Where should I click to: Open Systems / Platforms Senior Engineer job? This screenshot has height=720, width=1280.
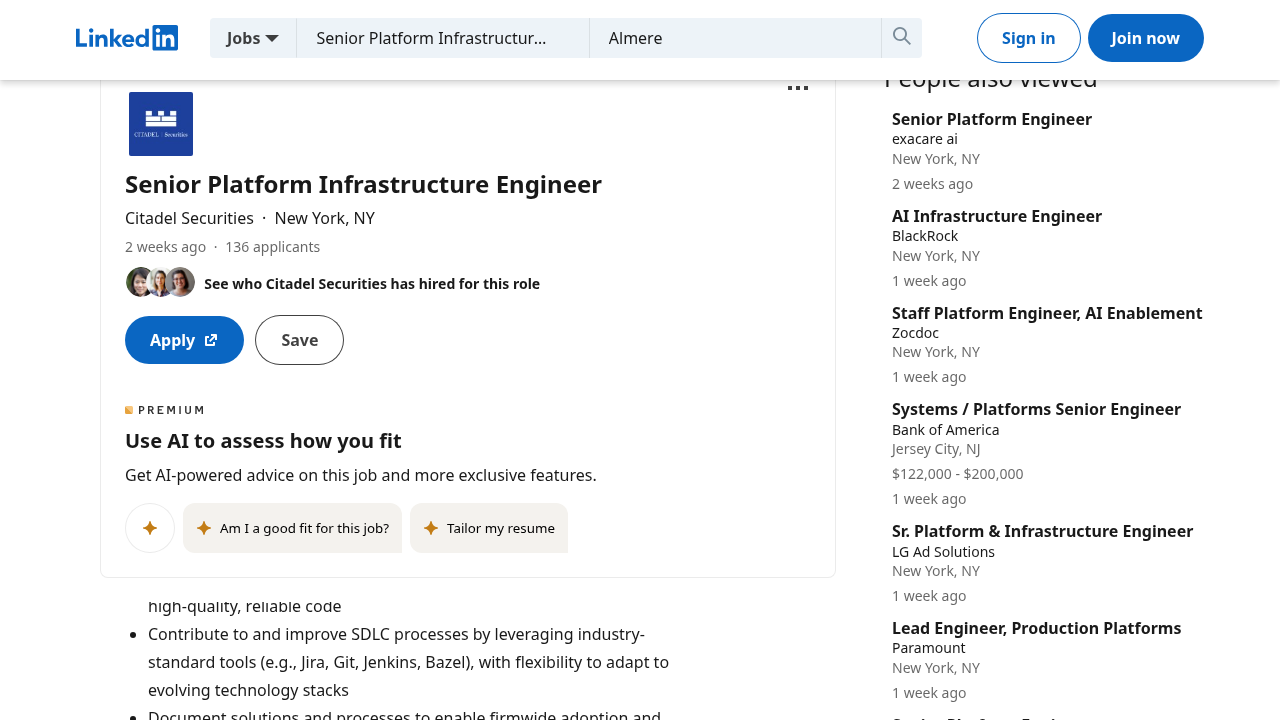coord(1036,409)
